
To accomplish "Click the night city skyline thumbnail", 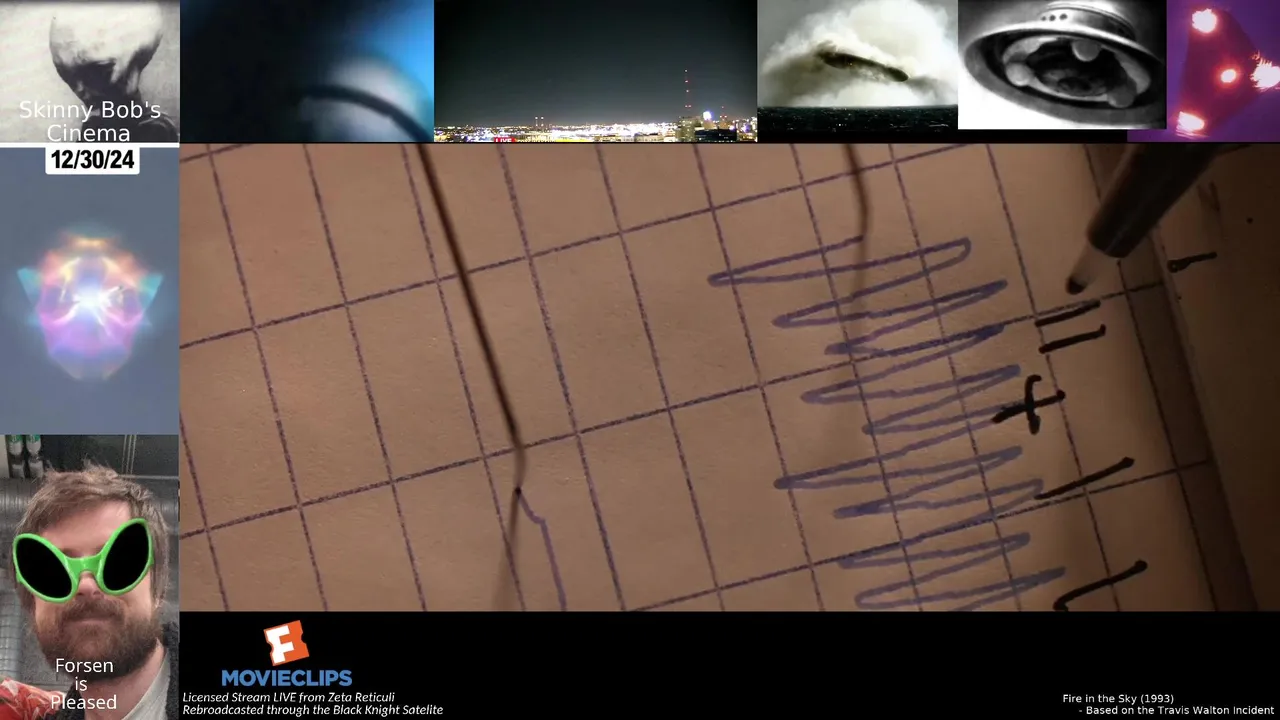I will [595, 71].
